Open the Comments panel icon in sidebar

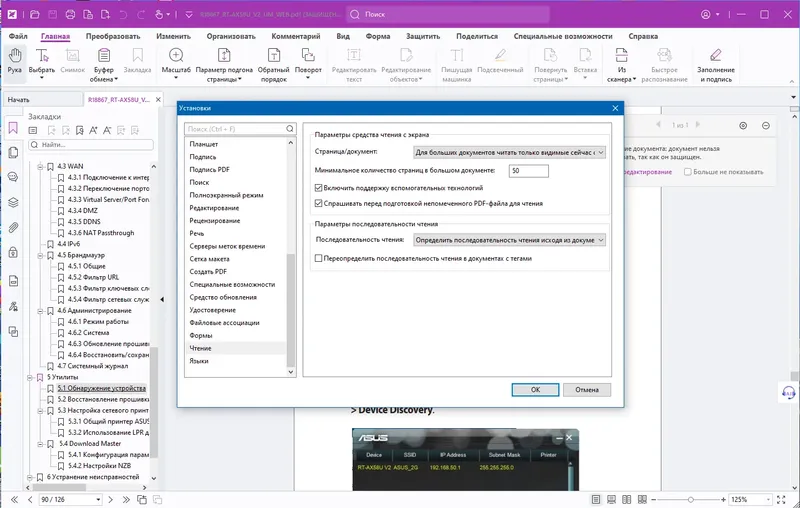click(13, 177)
